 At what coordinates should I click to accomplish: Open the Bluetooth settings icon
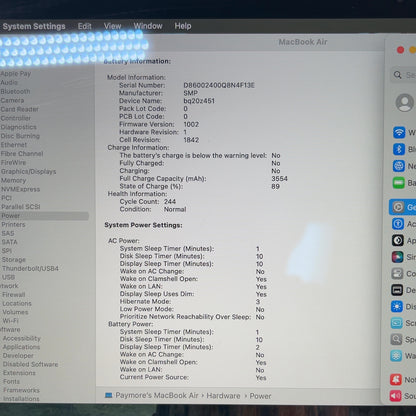coord(399,149)
